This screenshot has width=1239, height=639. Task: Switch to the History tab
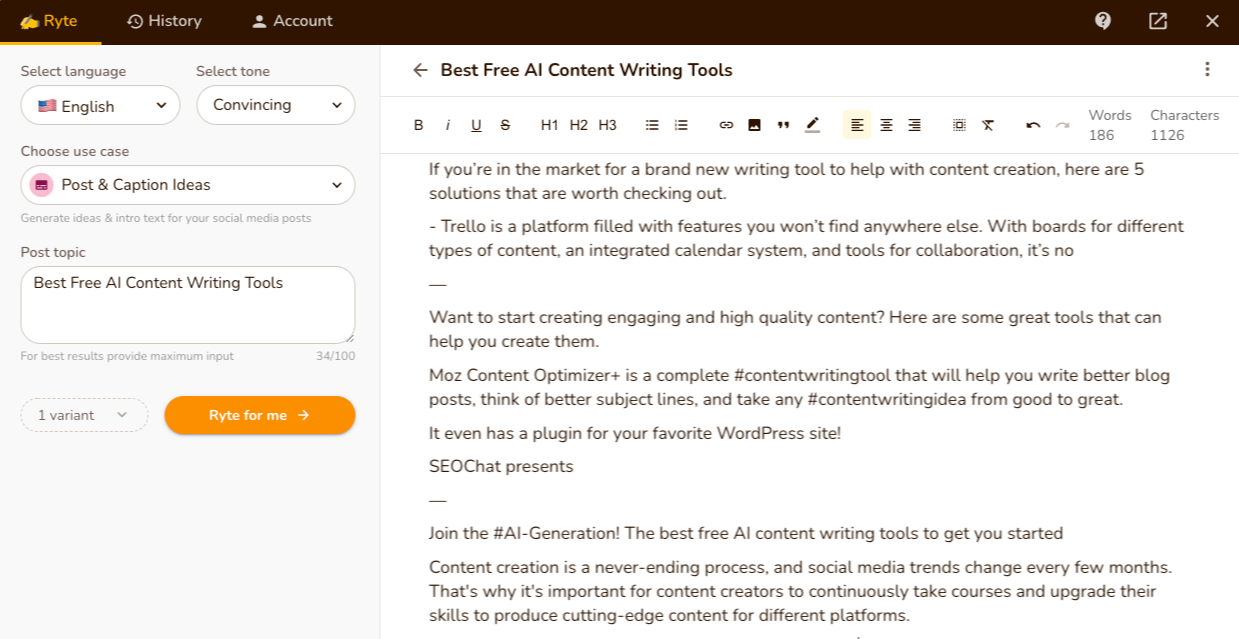tap(164, 21)
